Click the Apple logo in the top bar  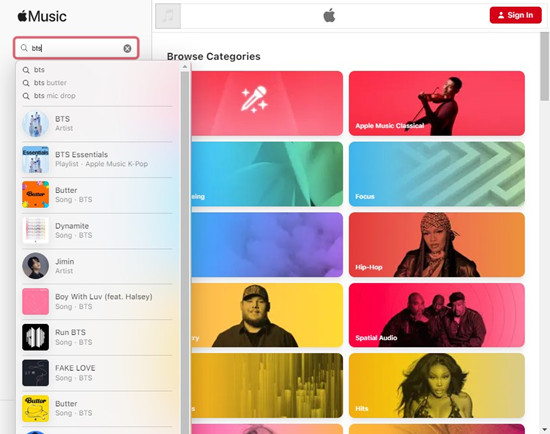tap(329, 16)
